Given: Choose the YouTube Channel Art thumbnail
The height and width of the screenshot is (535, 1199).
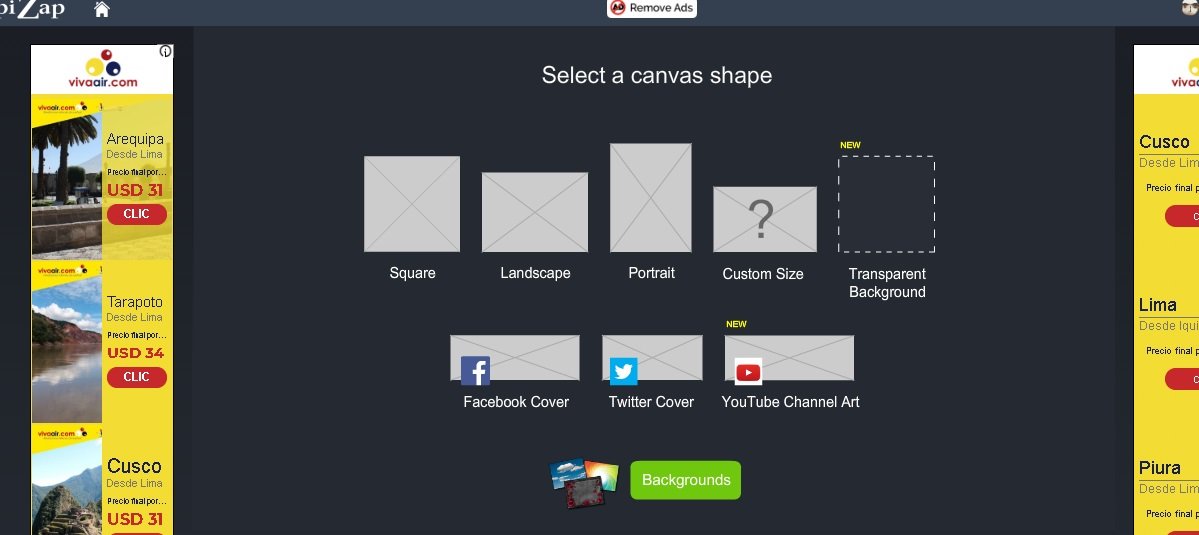Looking at the screenshot, I should (x=789, y=358).
